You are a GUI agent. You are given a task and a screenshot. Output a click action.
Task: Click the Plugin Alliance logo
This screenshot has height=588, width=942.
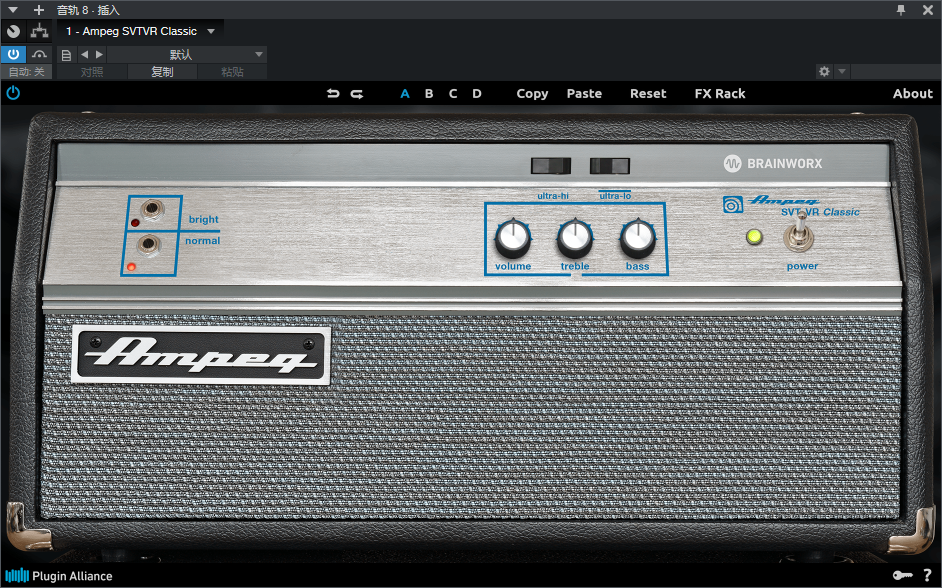tap(58, 576)
